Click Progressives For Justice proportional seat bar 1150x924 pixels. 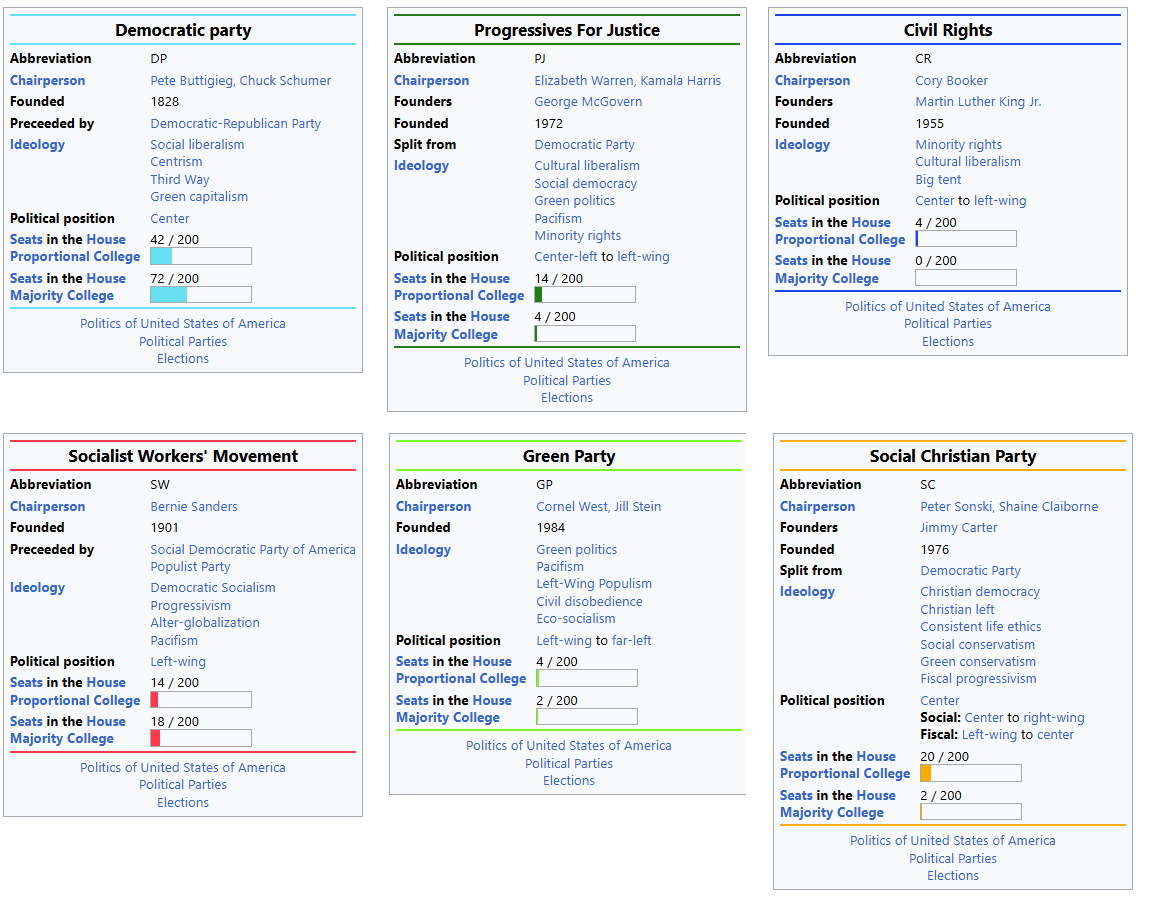pyautogui.click(x=585, y=295)
